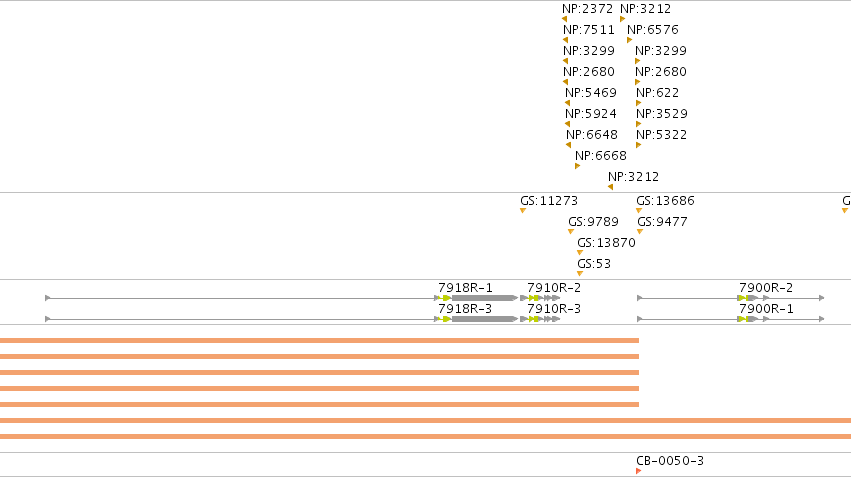This screenshot has width=851, height=477.
Task: Open transcript 7918R-1
Action: coord(465,288)
